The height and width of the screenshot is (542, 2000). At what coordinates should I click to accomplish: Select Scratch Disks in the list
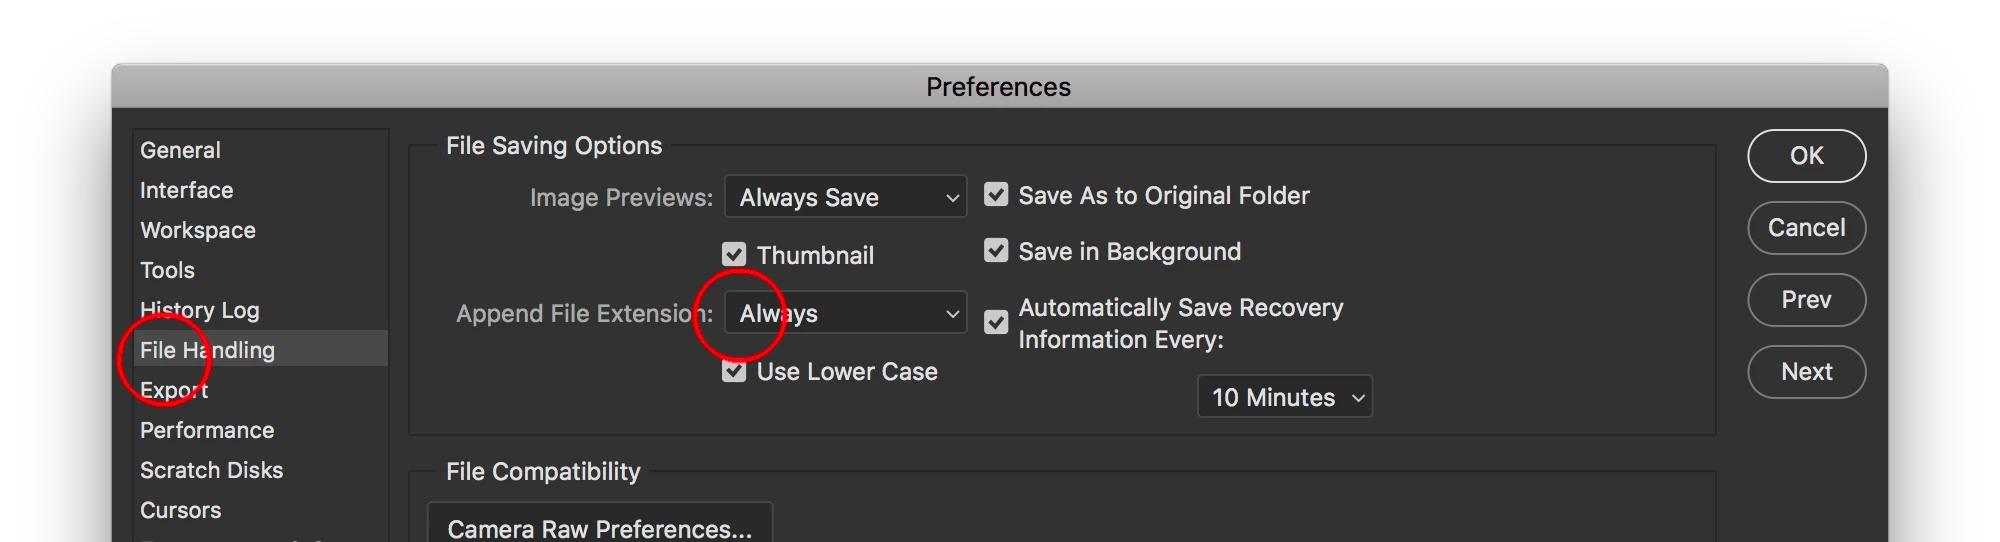pyautogui.click(x=211, y=470)
